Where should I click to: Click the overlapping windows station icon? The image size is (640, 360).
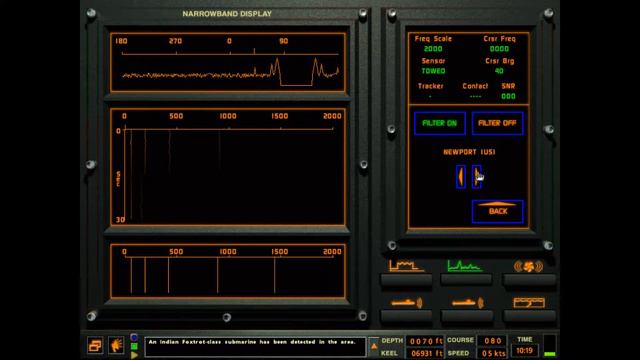(x=95, y=346)
